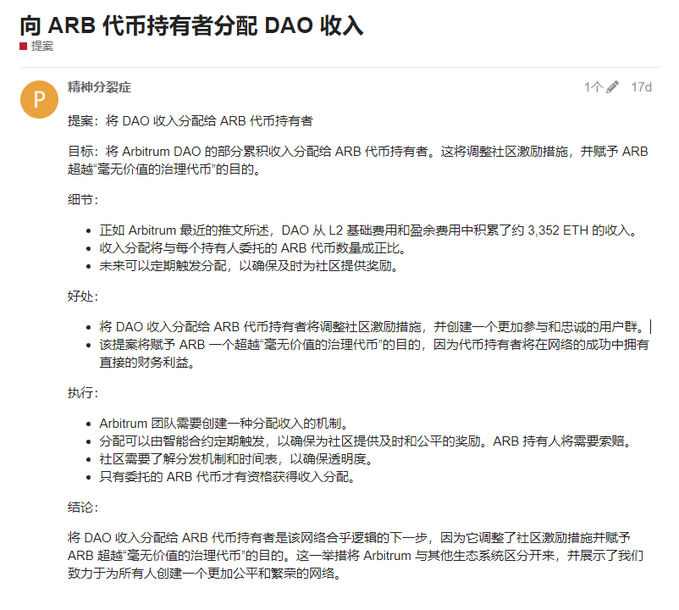Open the 17d post date link

[x=641, y=87]
